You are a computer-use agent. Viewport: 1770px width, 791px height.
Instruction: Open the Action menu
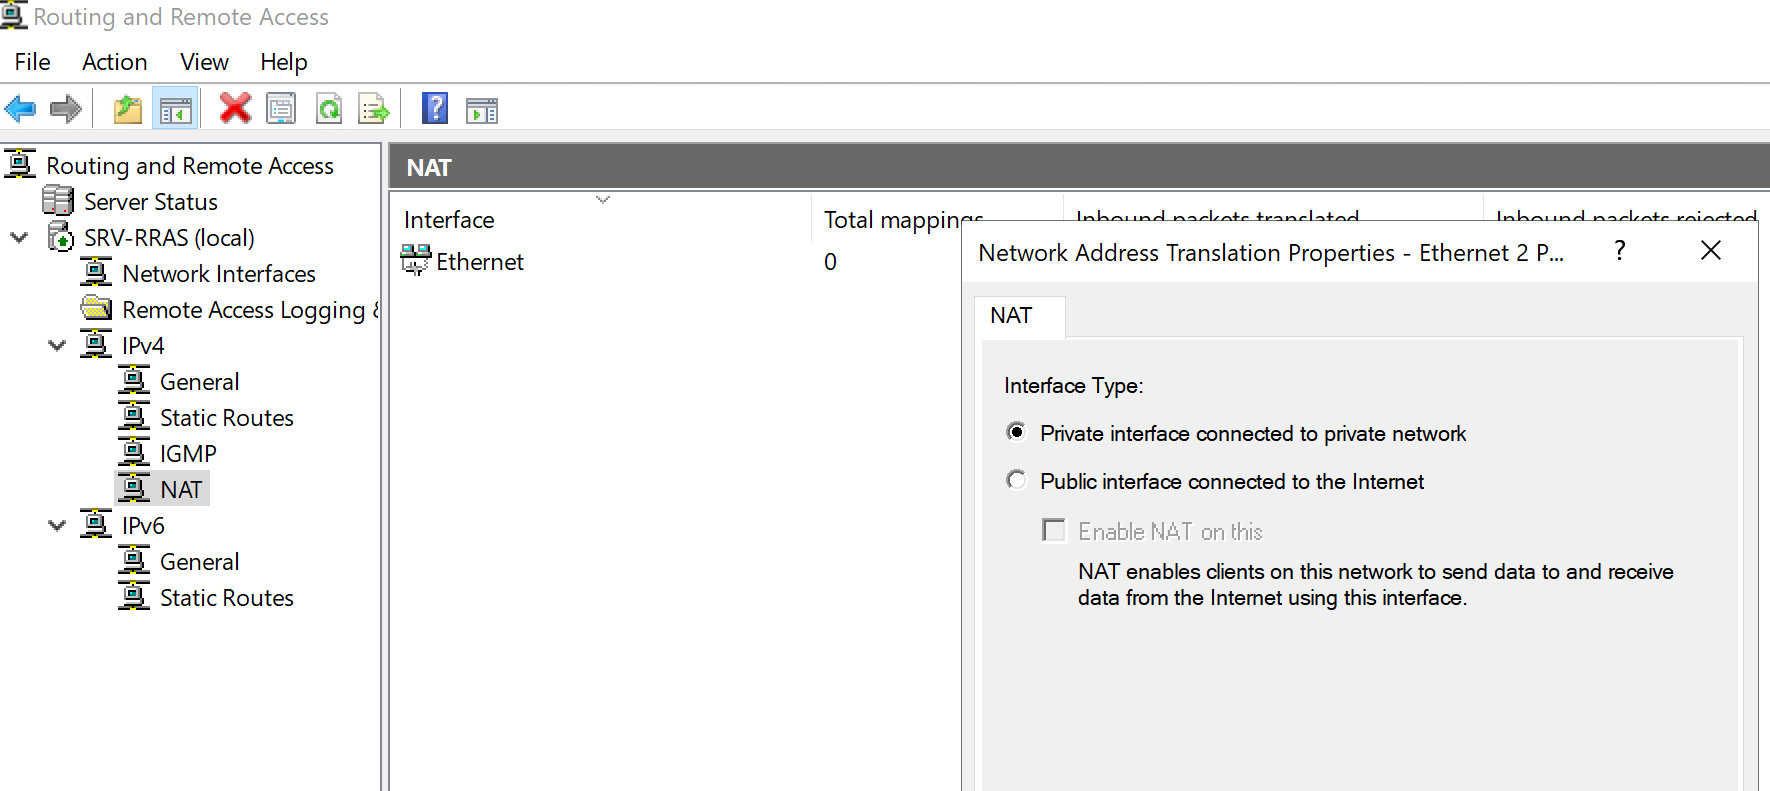[114, 62]
